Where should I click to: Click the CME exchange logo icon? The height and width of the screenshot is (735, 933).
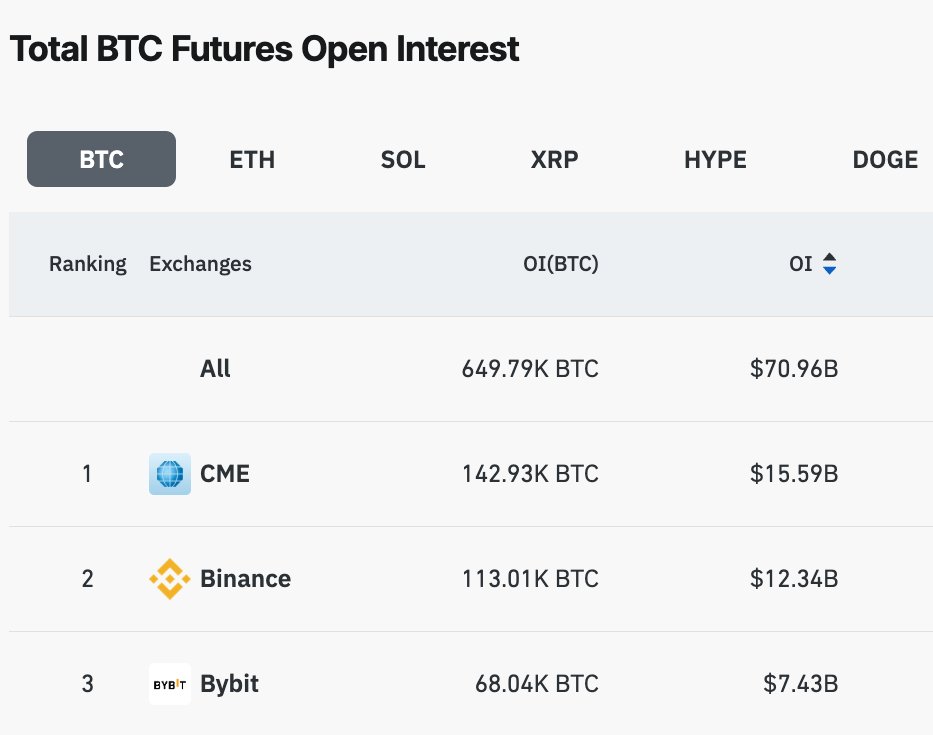coord(169,474)
